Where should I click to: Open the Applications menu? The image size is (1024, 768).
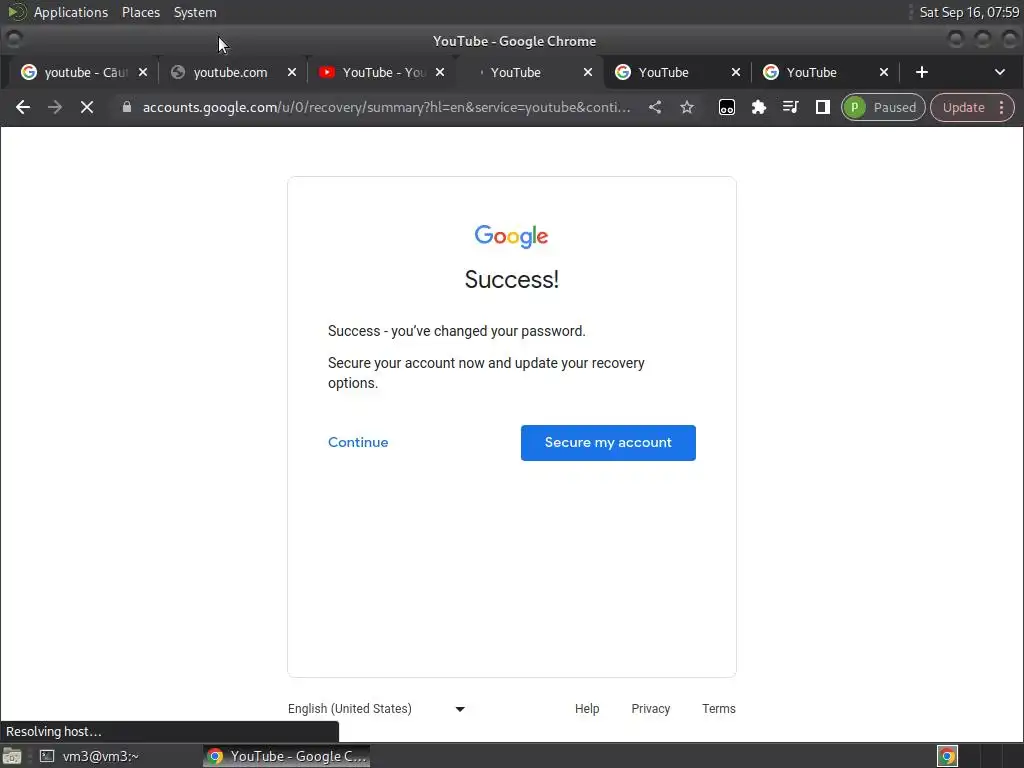pyautogui.click(x=71, y=12)
